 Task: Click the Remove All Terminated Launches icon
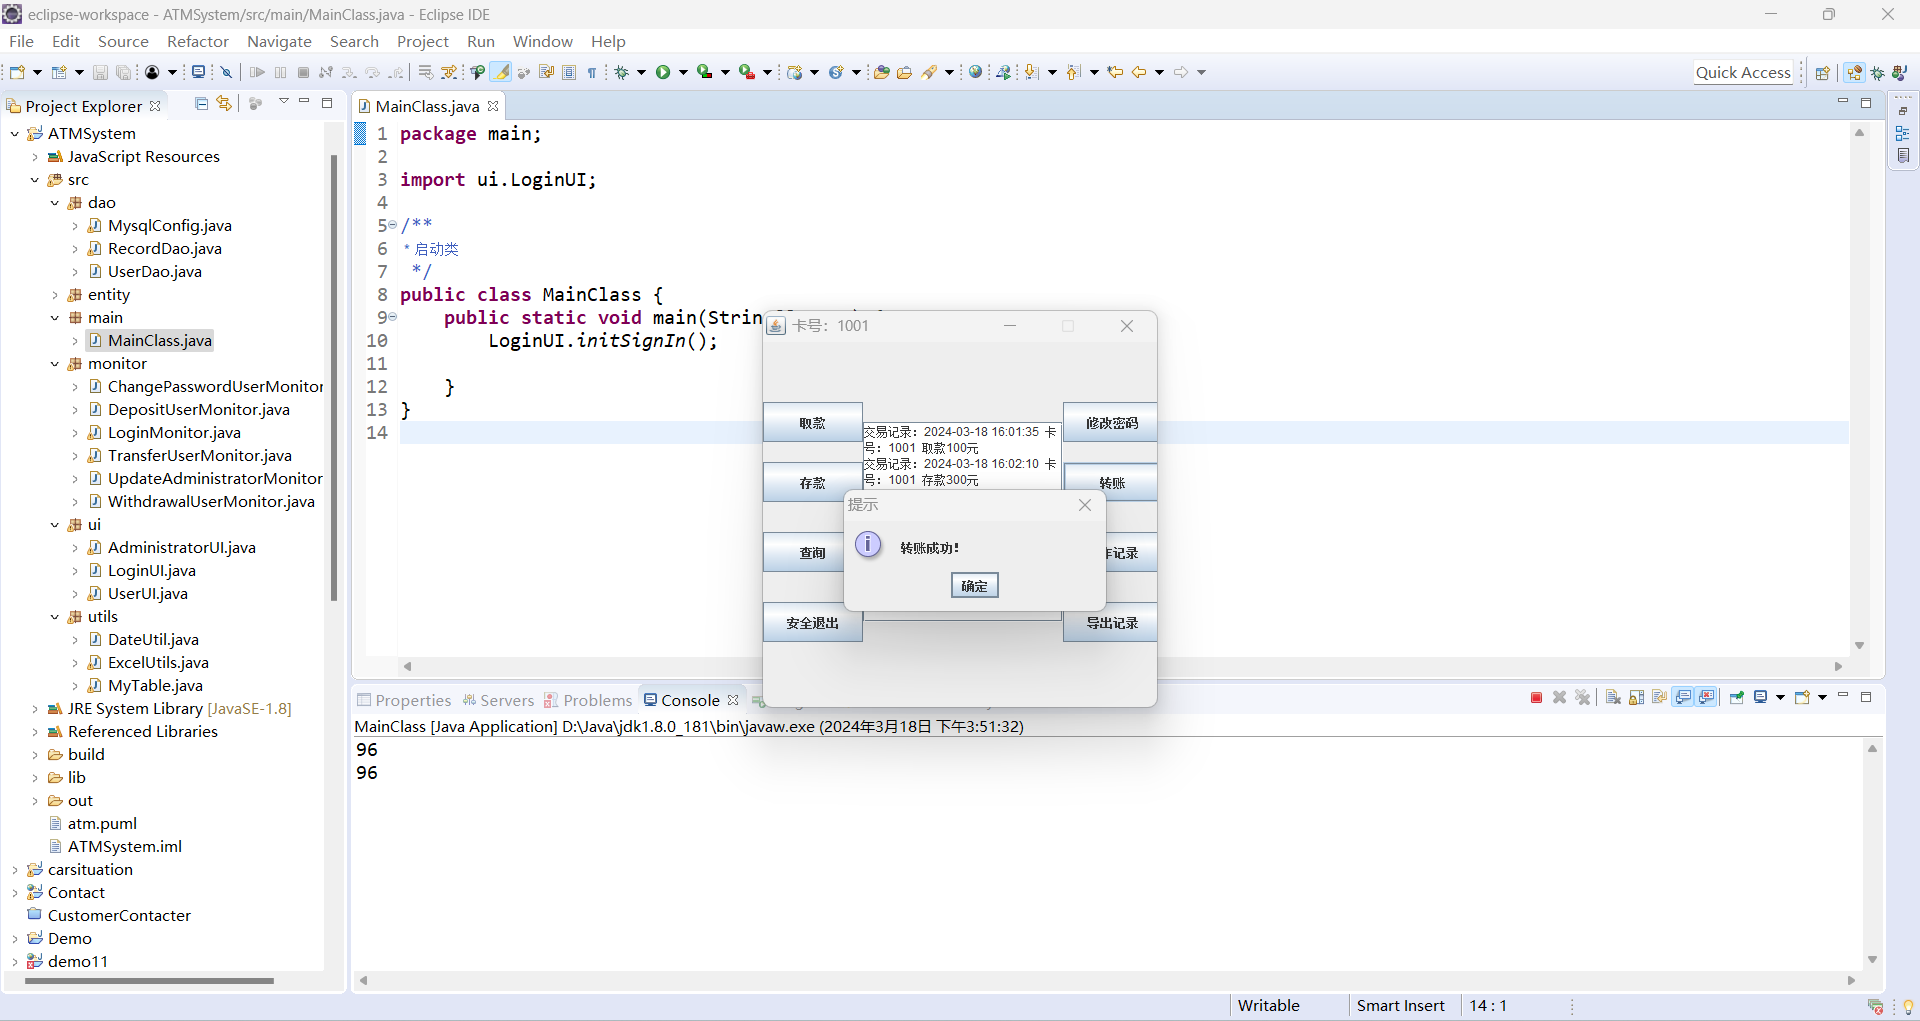click(1582, 698)
